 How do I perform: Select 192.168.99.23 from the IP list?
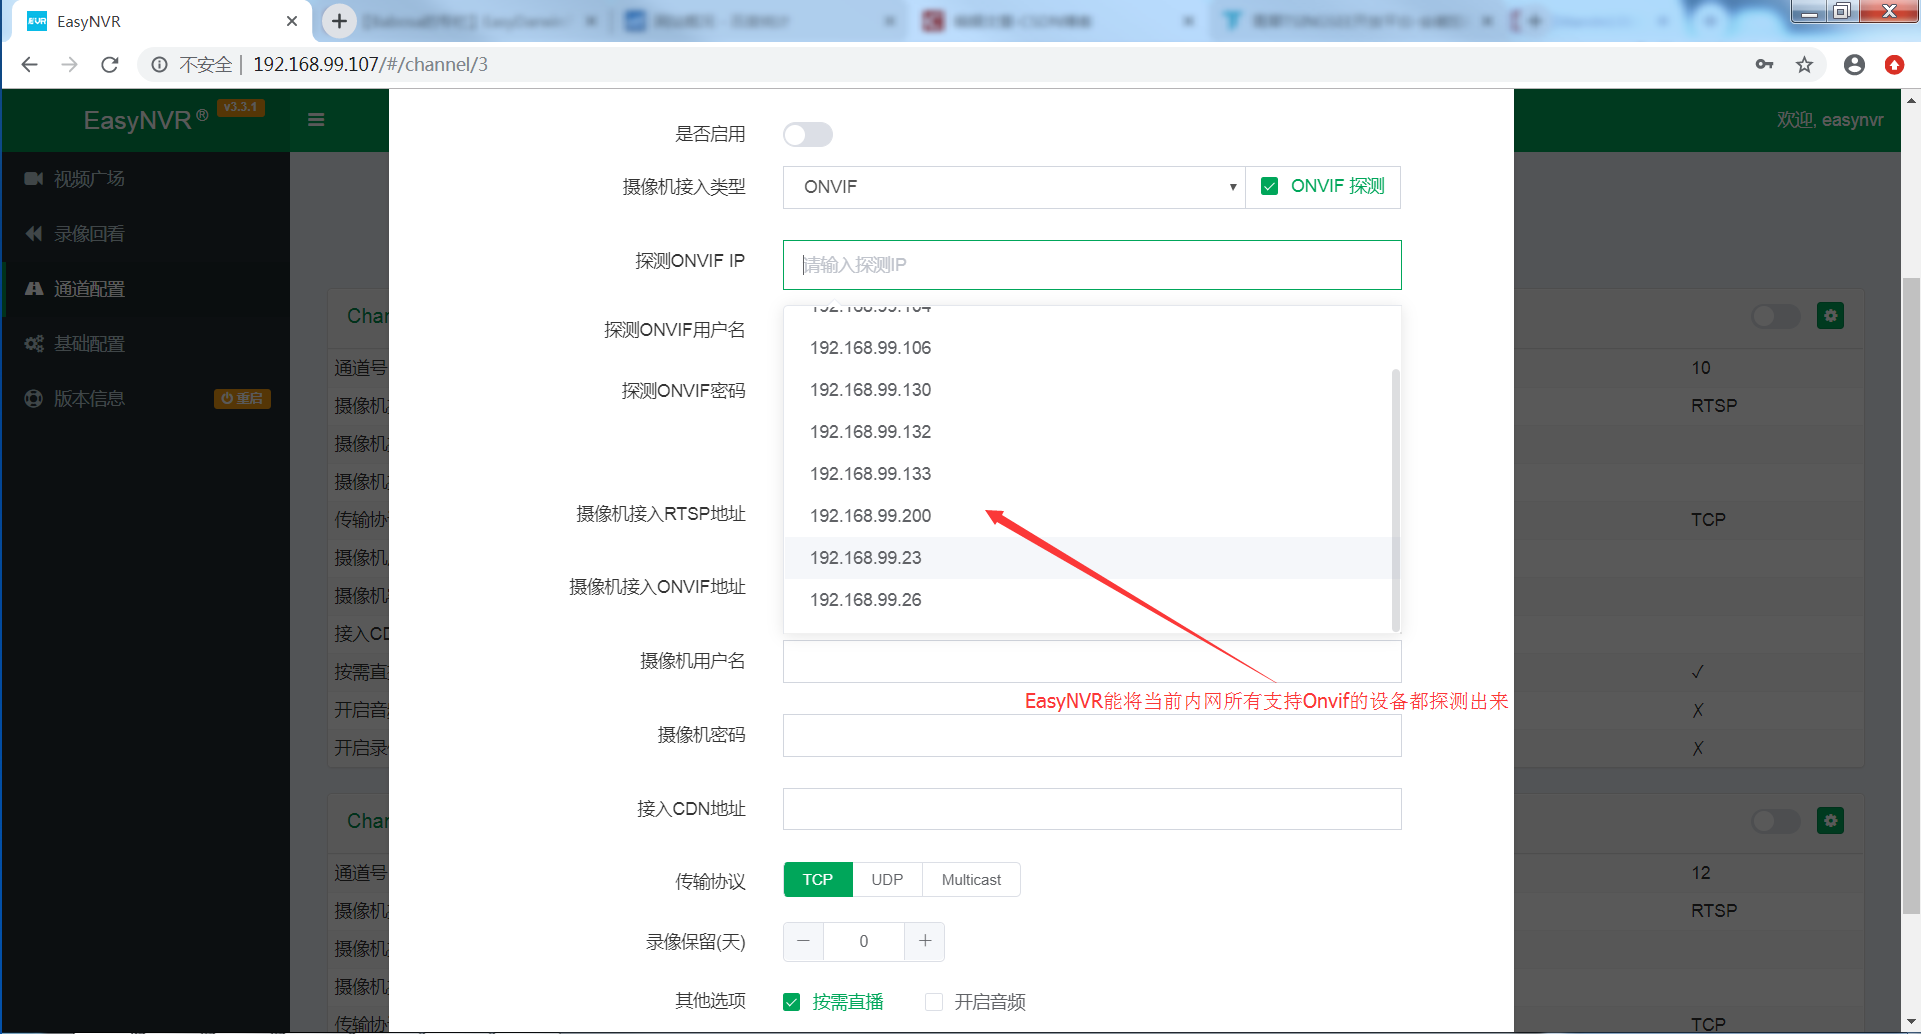1088,558
